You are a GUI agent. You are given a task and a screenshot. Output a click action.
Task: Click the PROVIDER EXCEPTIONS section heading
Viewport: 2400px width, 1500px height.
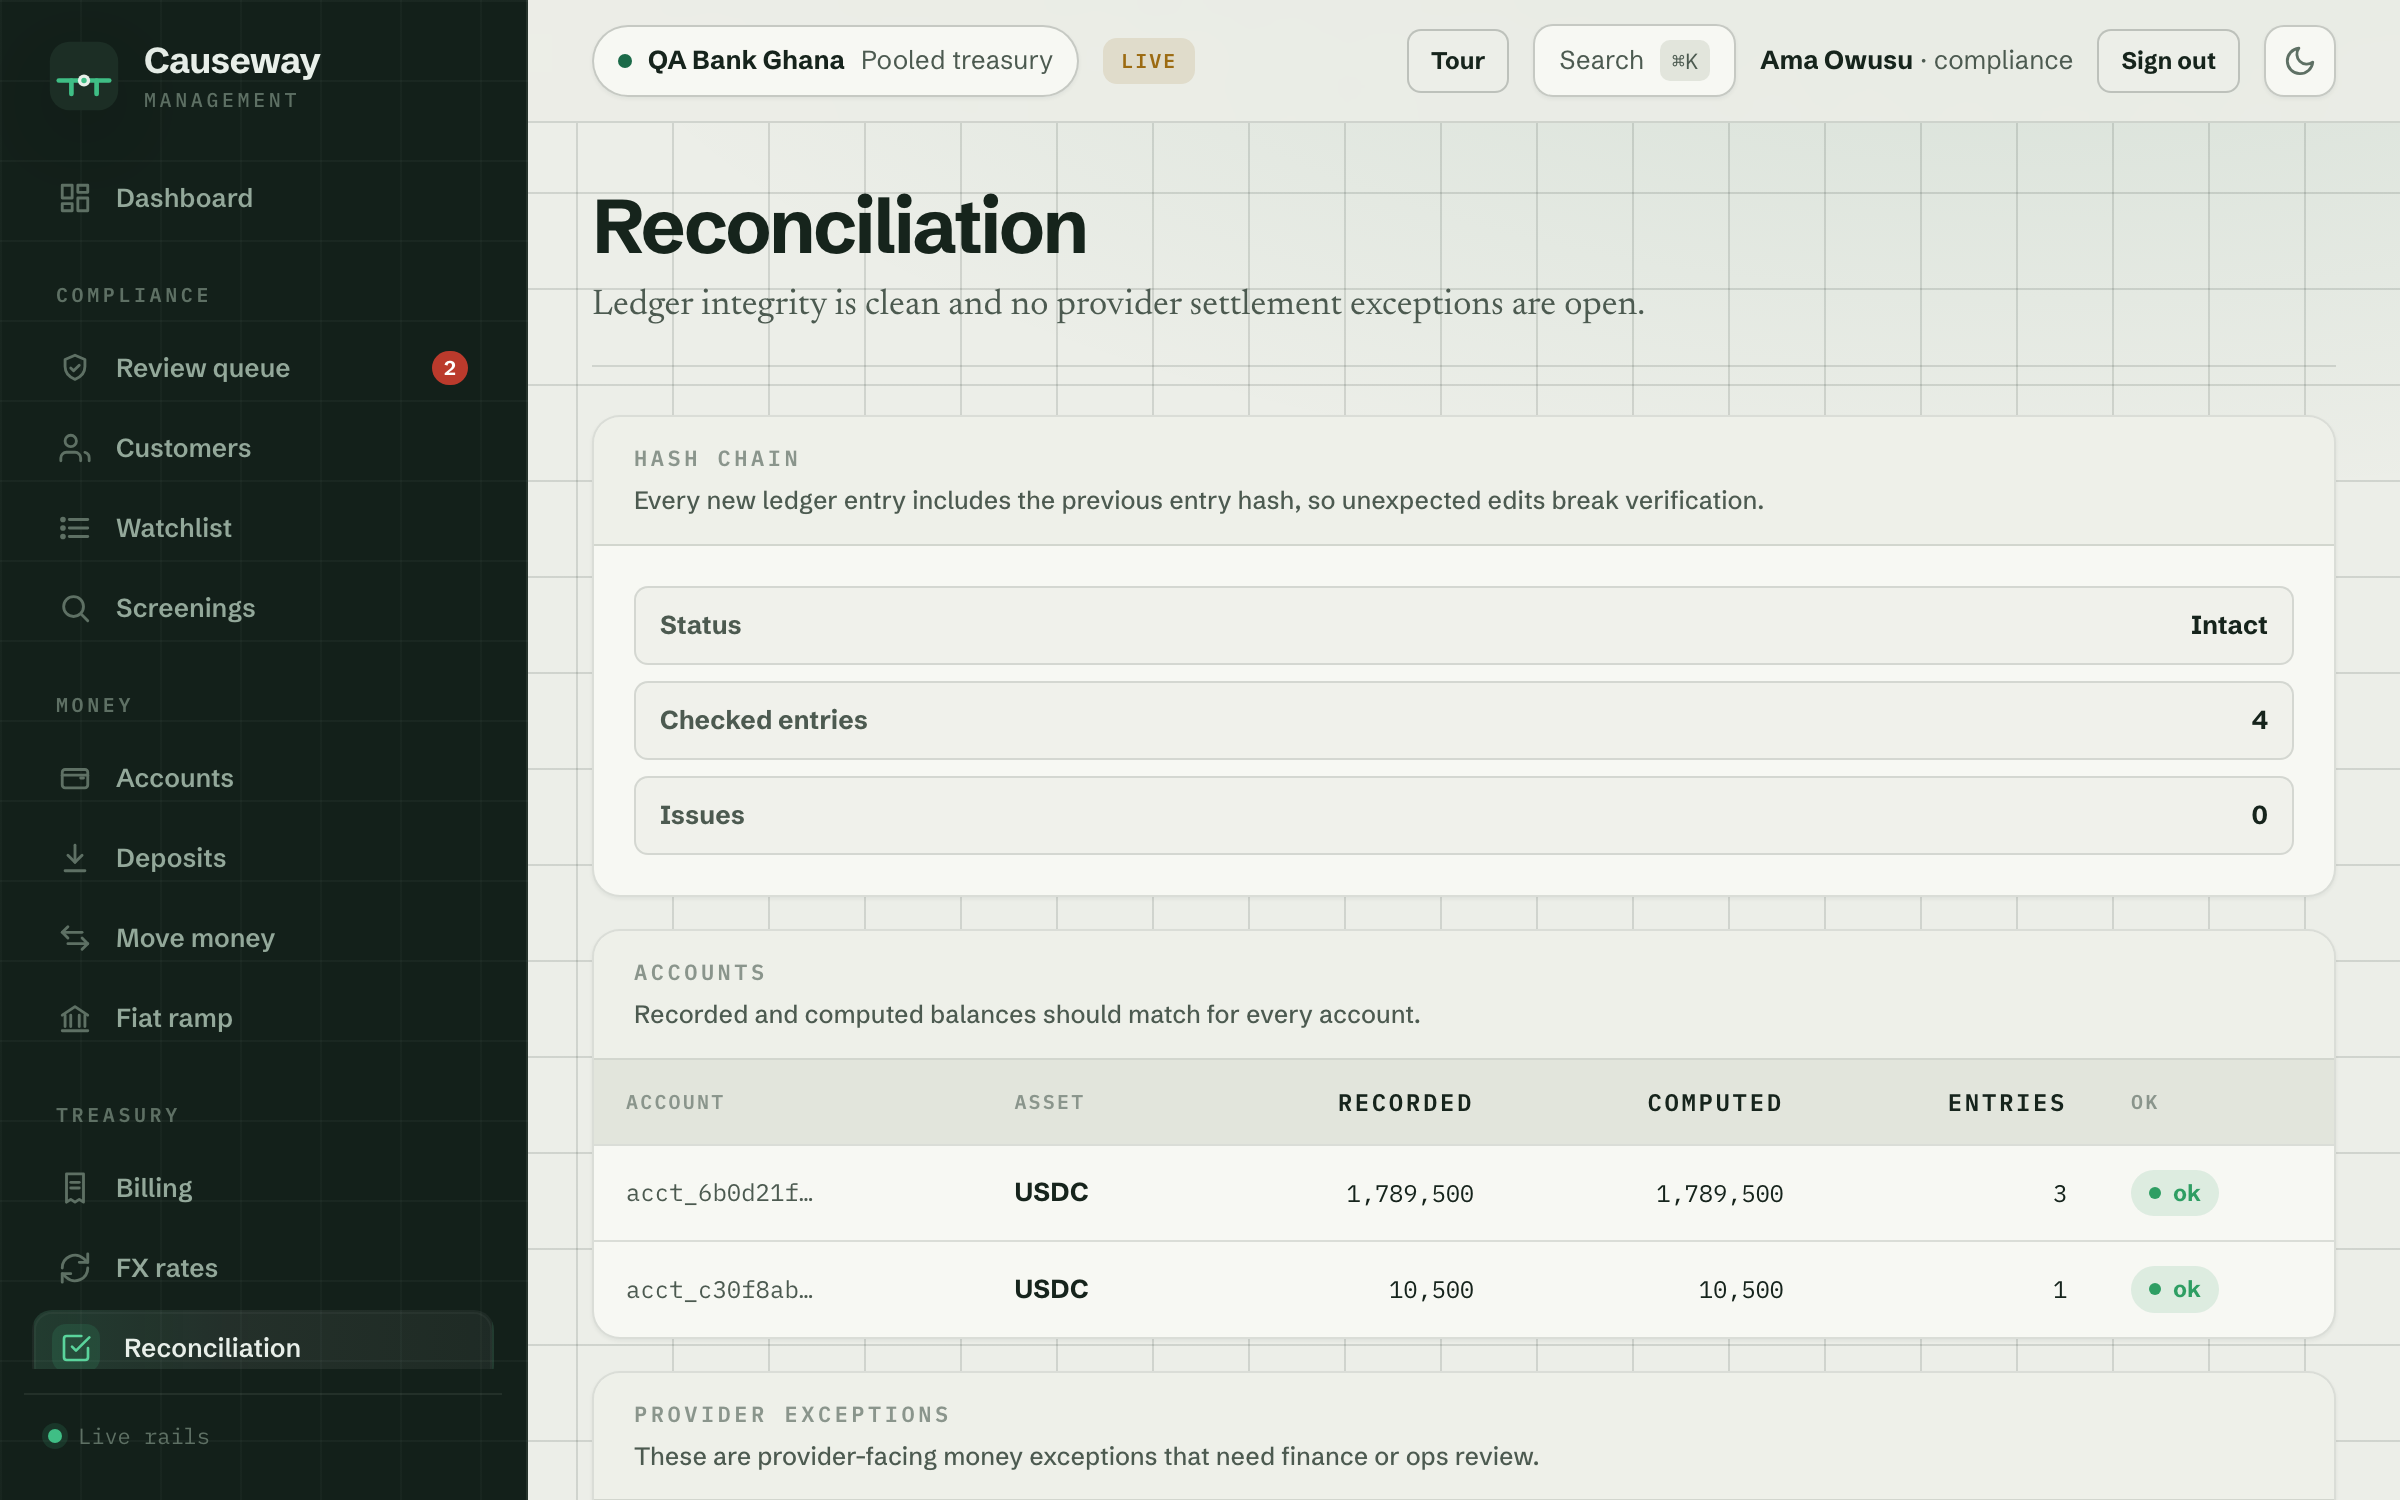click(792, 1414)
